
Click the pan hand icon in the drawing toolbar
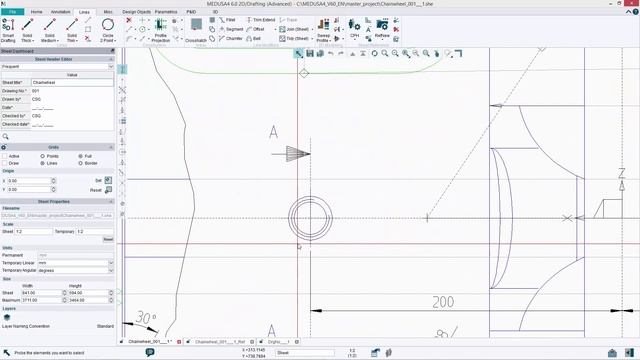436,53
